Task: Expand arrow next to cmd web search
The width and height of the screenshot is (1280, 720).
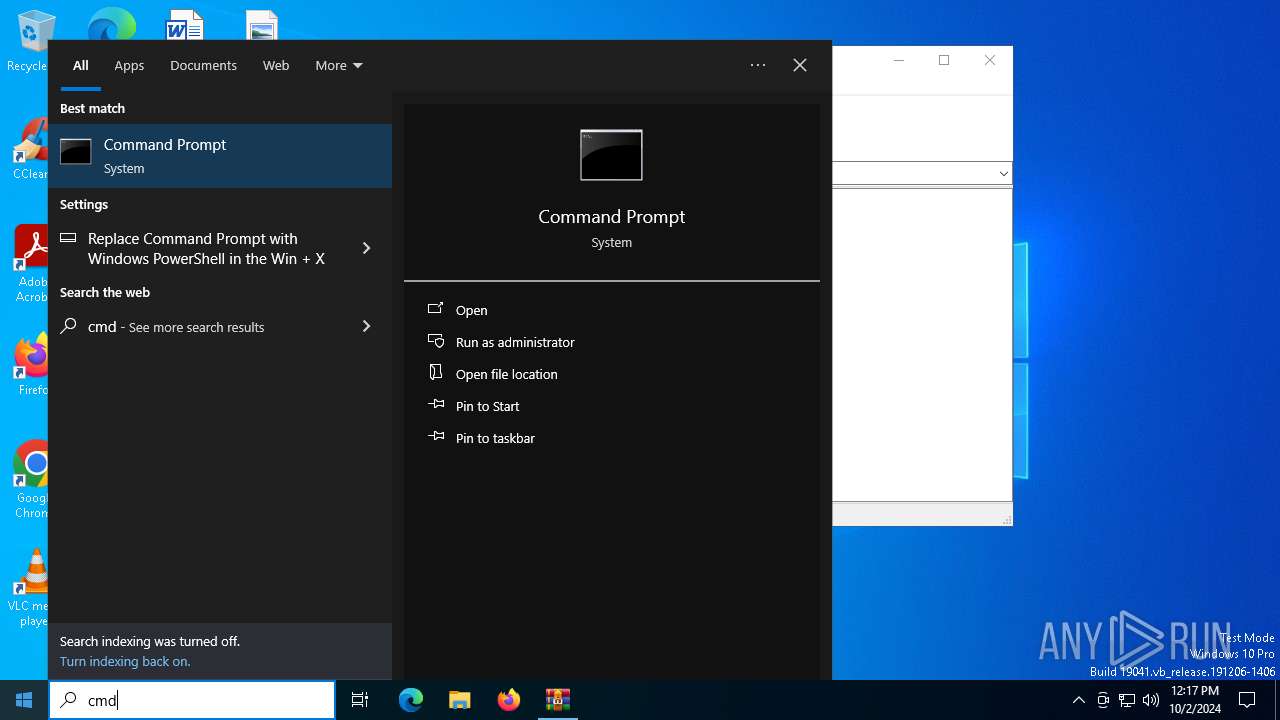Action: (366, 326)
